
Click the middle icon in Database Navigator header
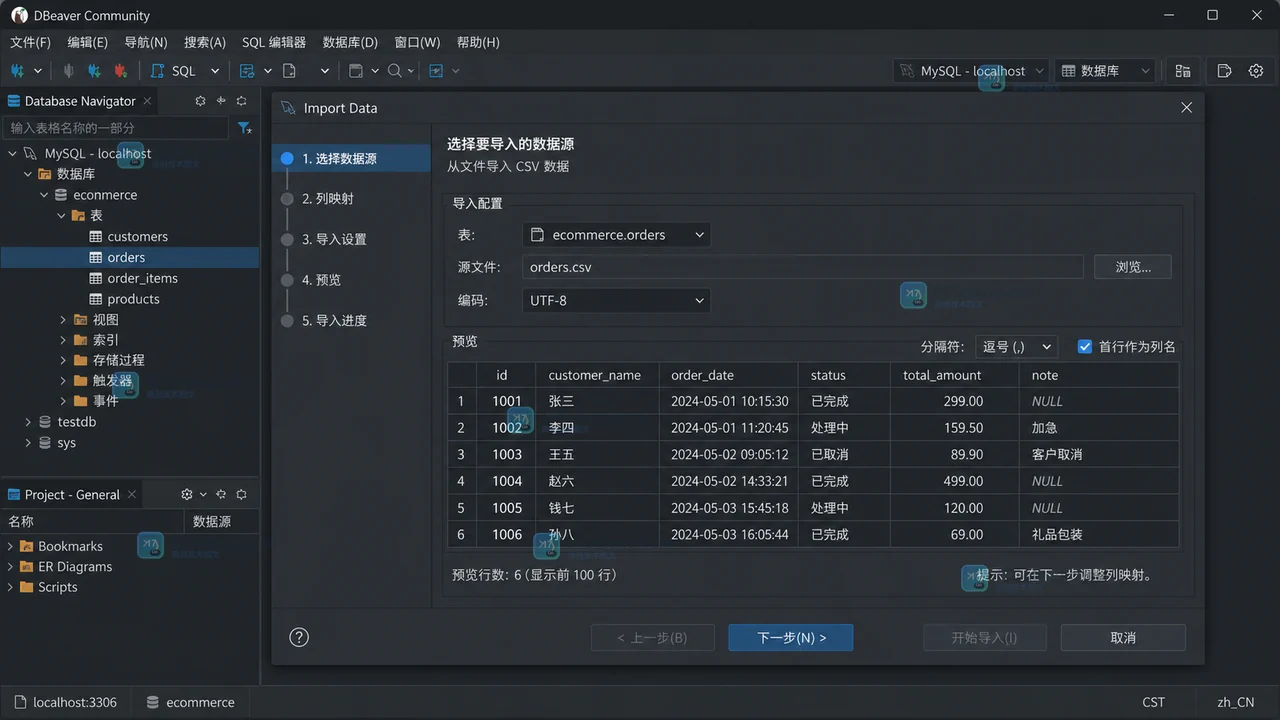click(x=221, y=101)
